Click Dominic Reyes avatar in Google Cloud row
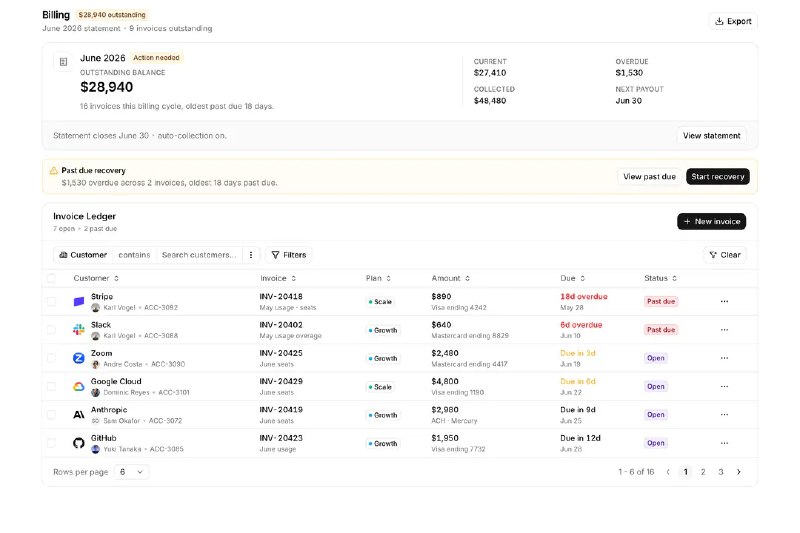The width and height of the screenshot is (800, 533). click(x=95, y=392)
